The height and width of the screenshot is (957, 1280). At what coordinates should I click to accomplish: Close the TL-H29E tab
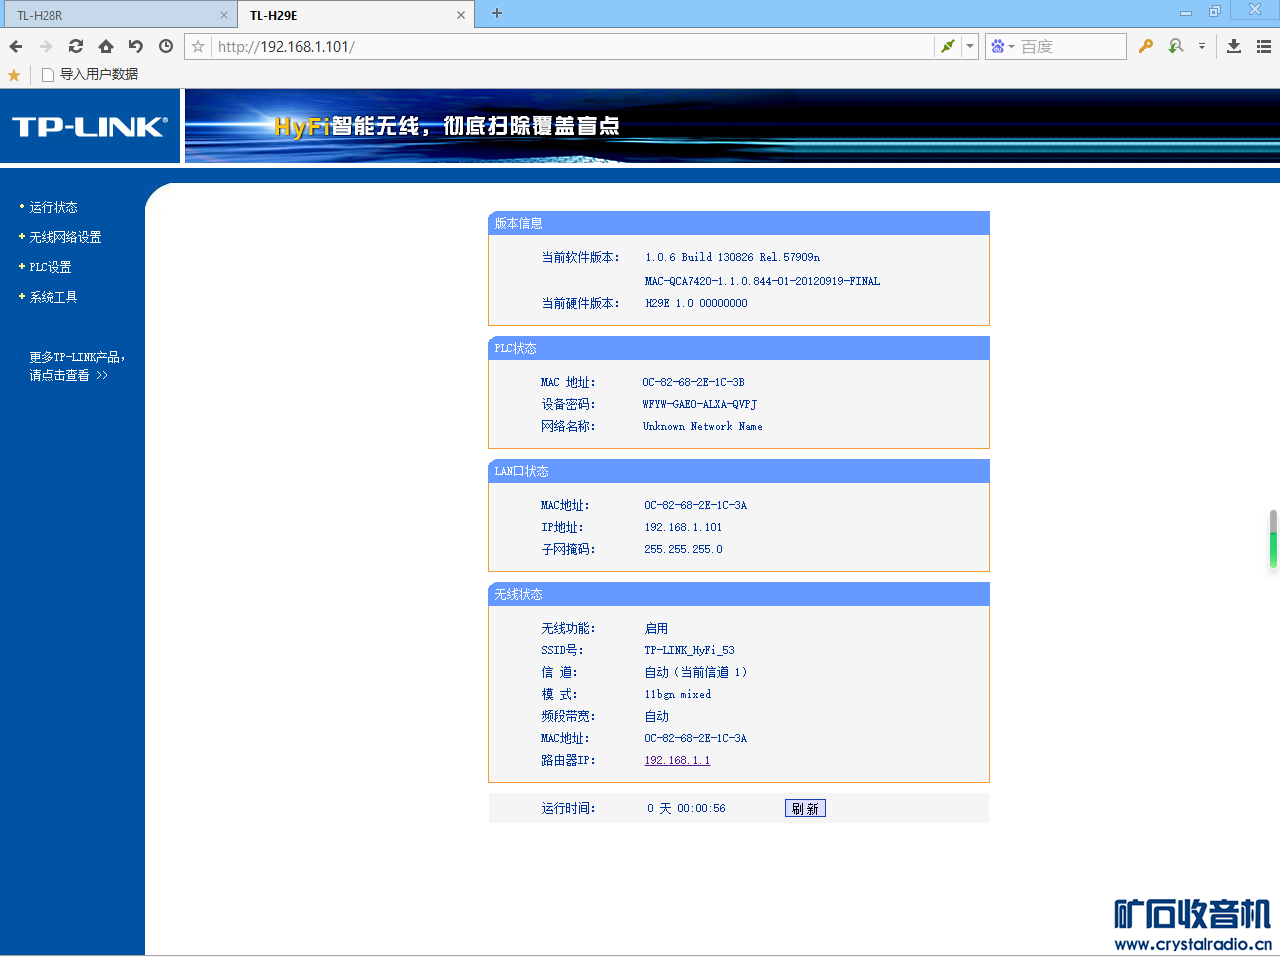tap(461, 15)
